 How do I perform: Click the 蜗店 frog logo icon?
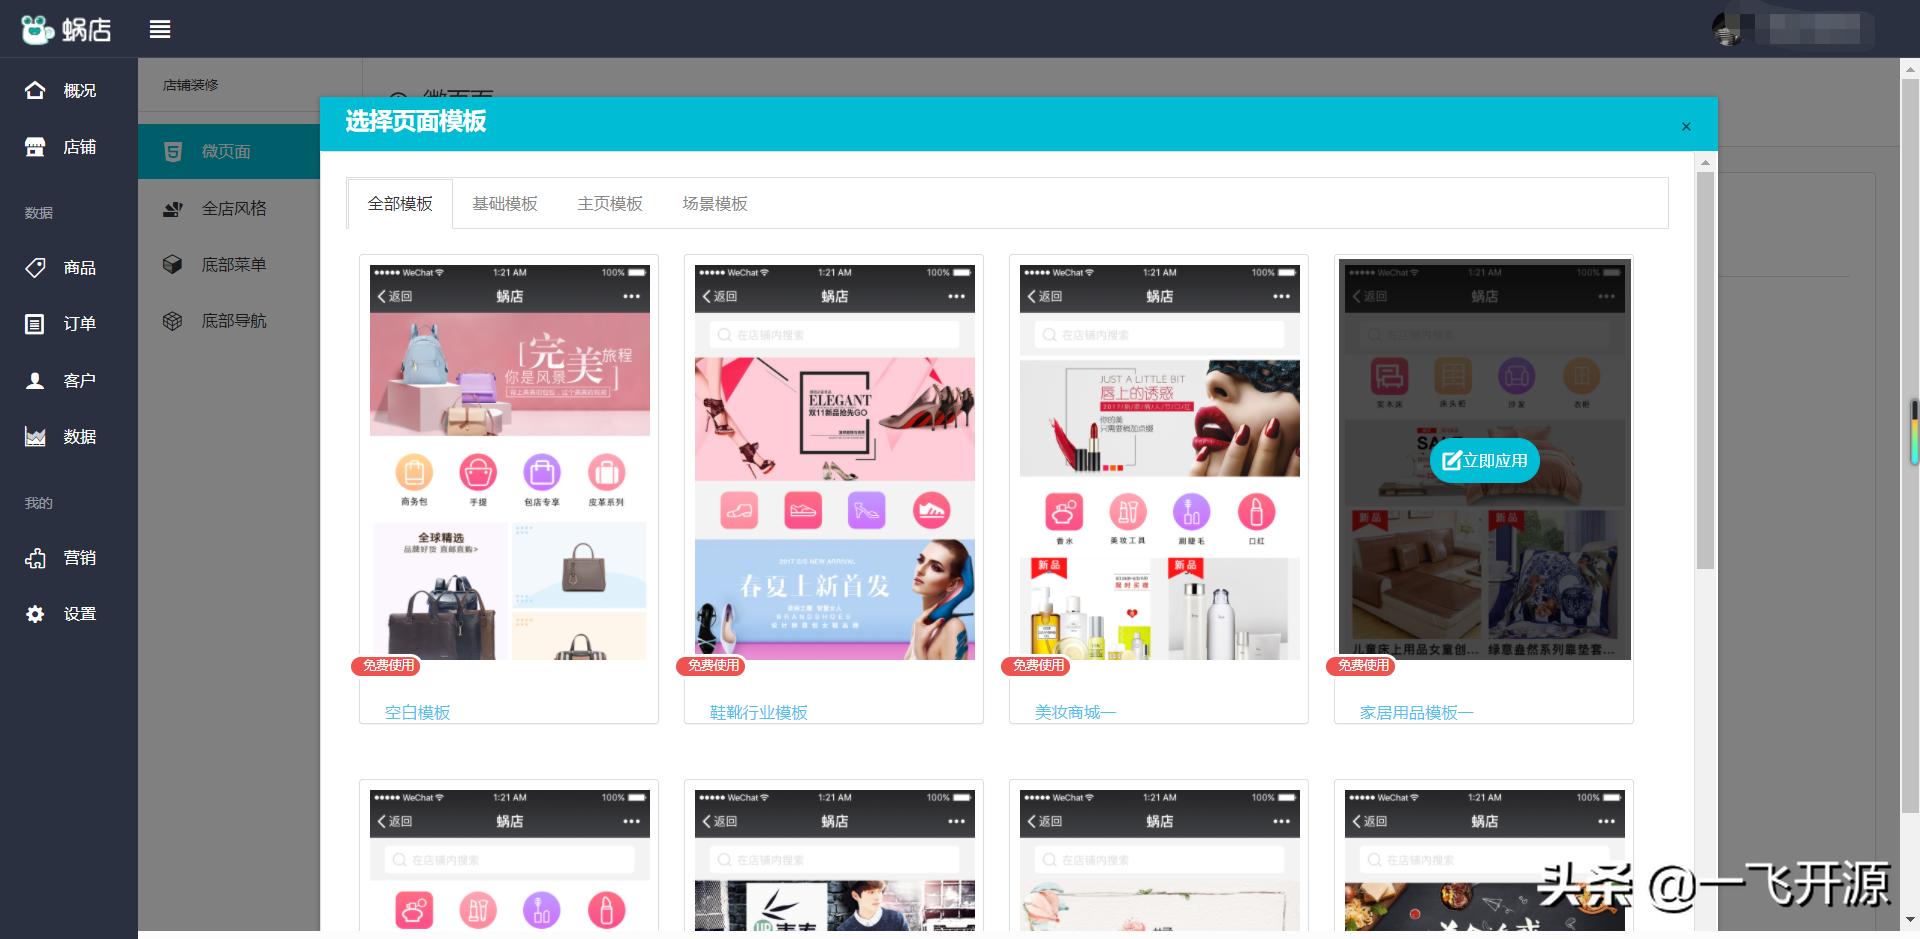pos(38,29)
